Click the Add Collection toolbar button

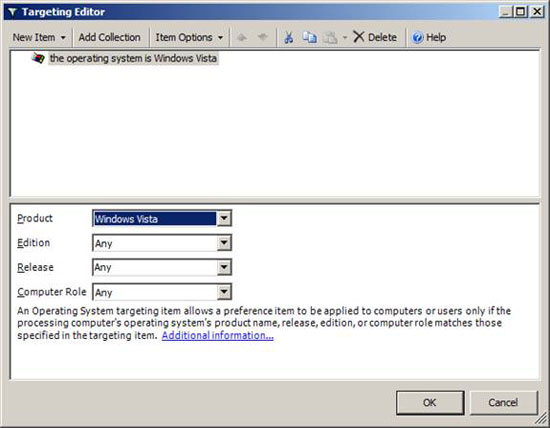point(109,37)
